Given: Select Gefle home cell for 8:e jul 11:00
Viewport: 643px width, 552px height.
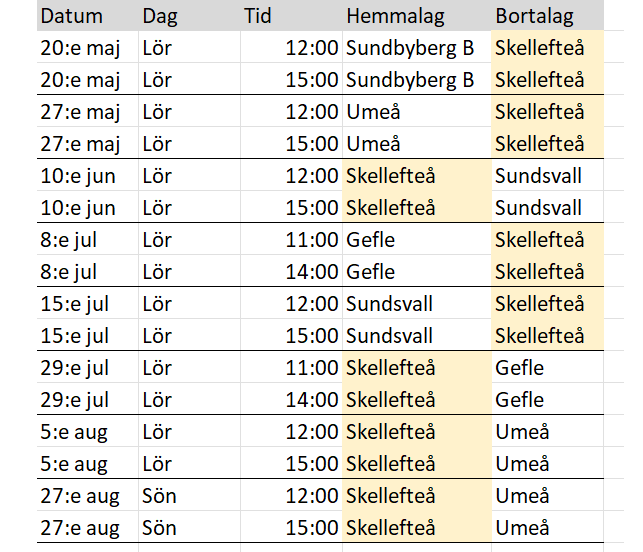Looking at the screenshot, I should click(370, 240).
